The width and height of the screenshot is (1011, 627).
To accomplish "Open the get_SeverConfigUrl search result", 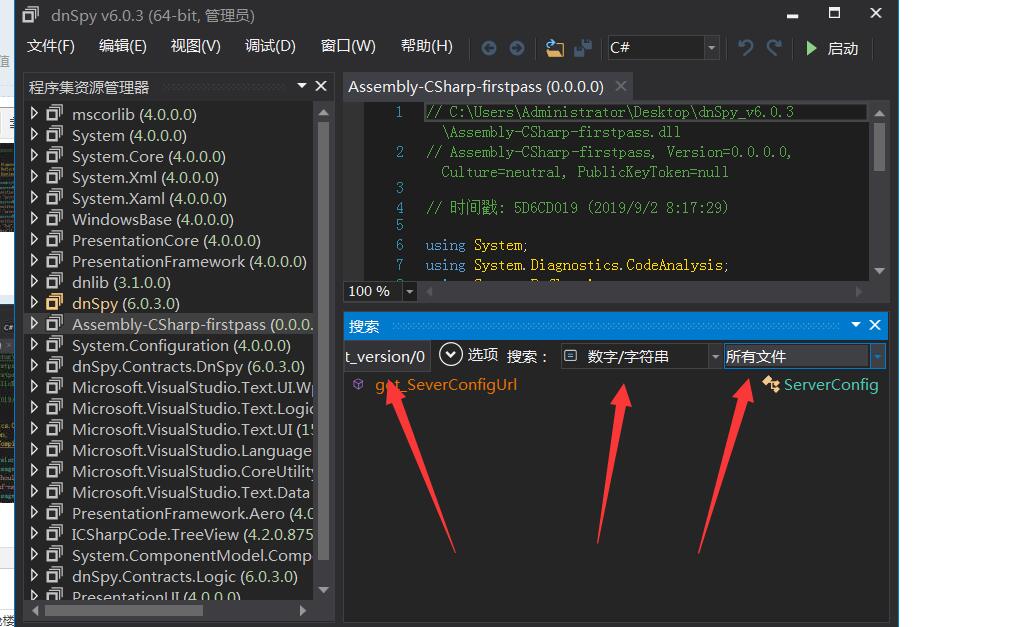I will (446, 385).
